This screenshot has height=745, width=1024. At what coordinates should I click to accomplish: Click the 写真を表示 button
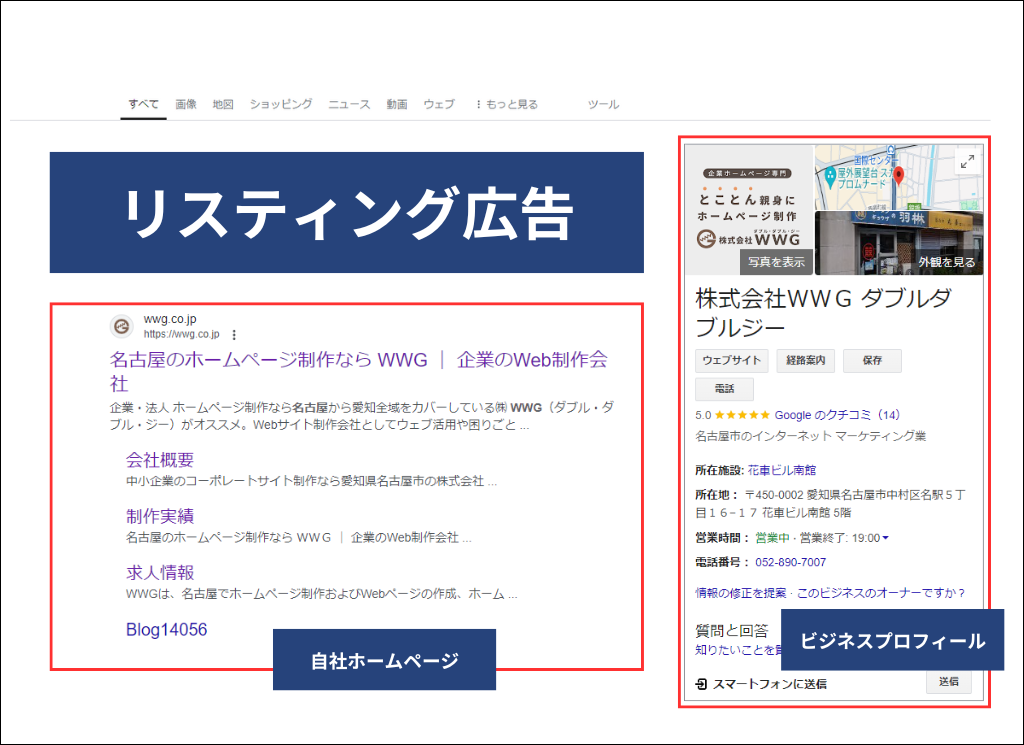776,261
